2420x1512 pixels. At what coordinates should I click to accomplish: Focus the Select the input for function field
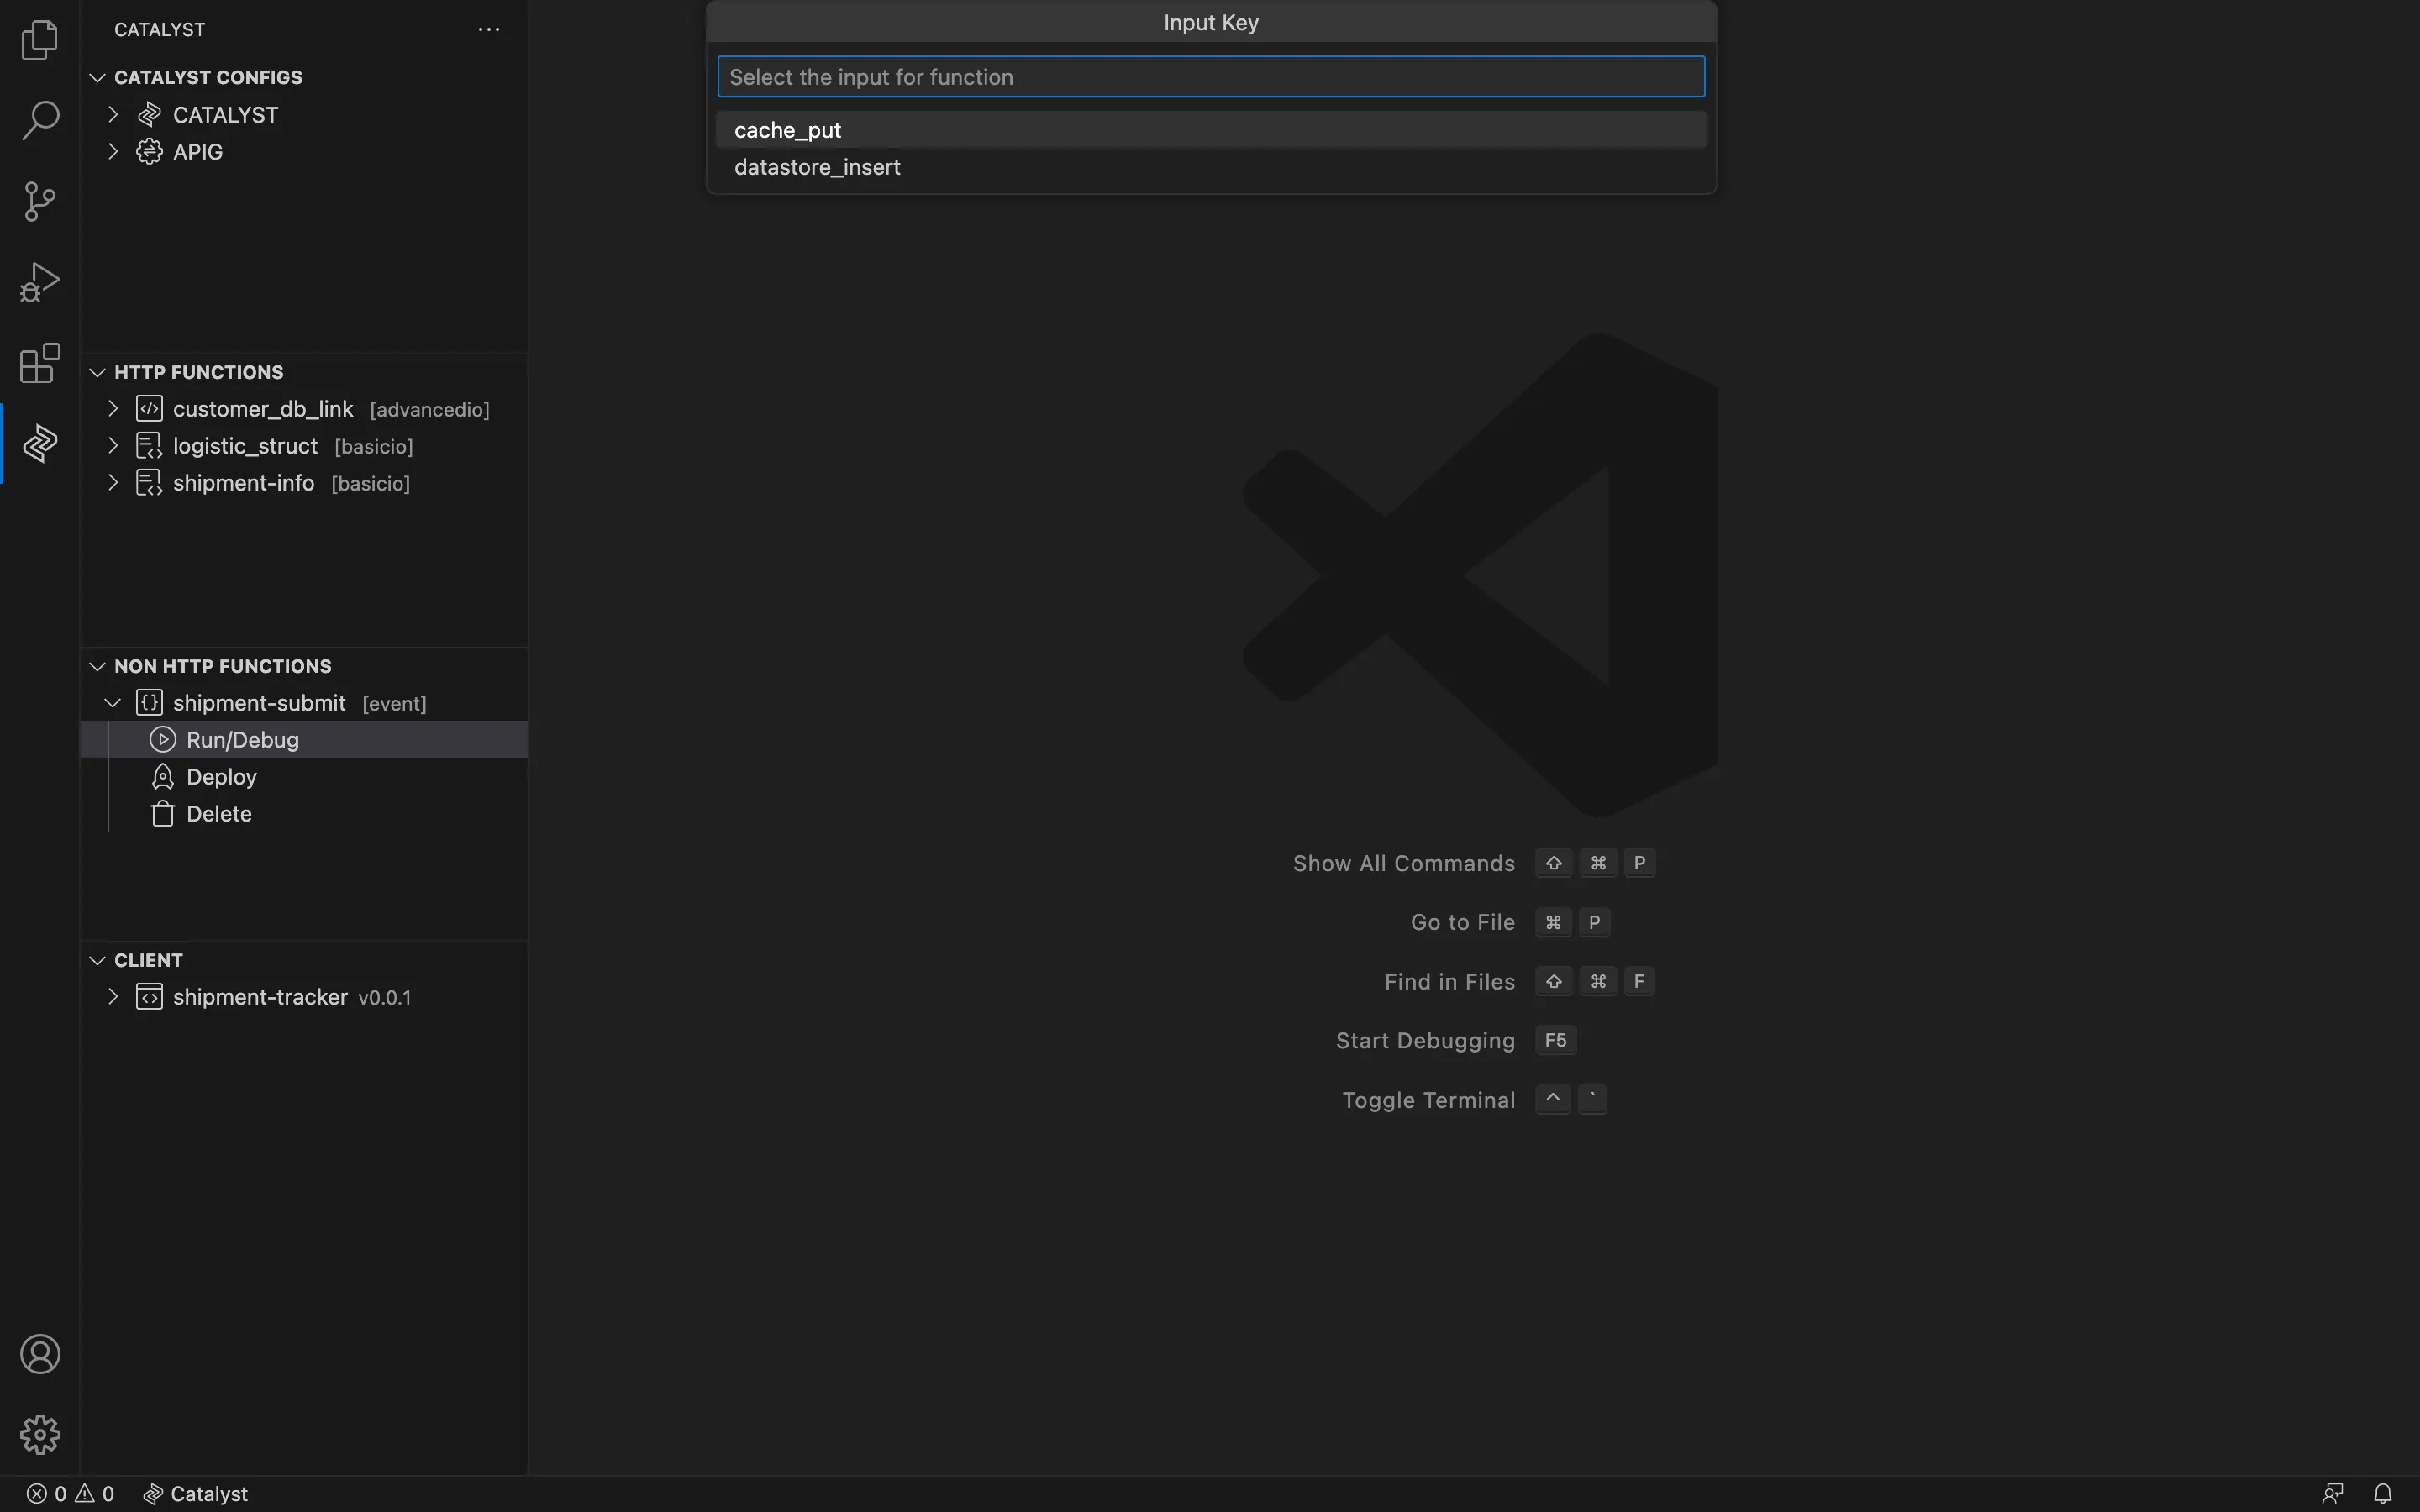[1211, 77]
